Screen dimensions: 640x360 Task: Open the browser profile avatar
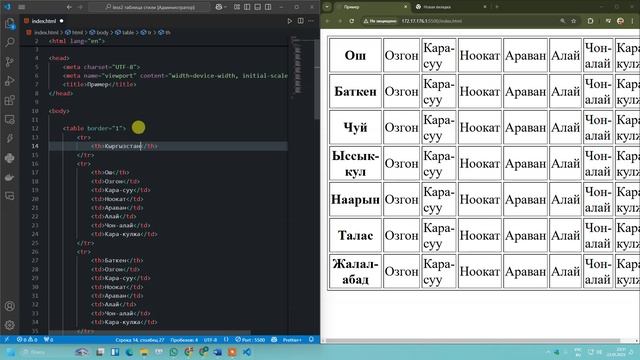[x=620, y=21]
